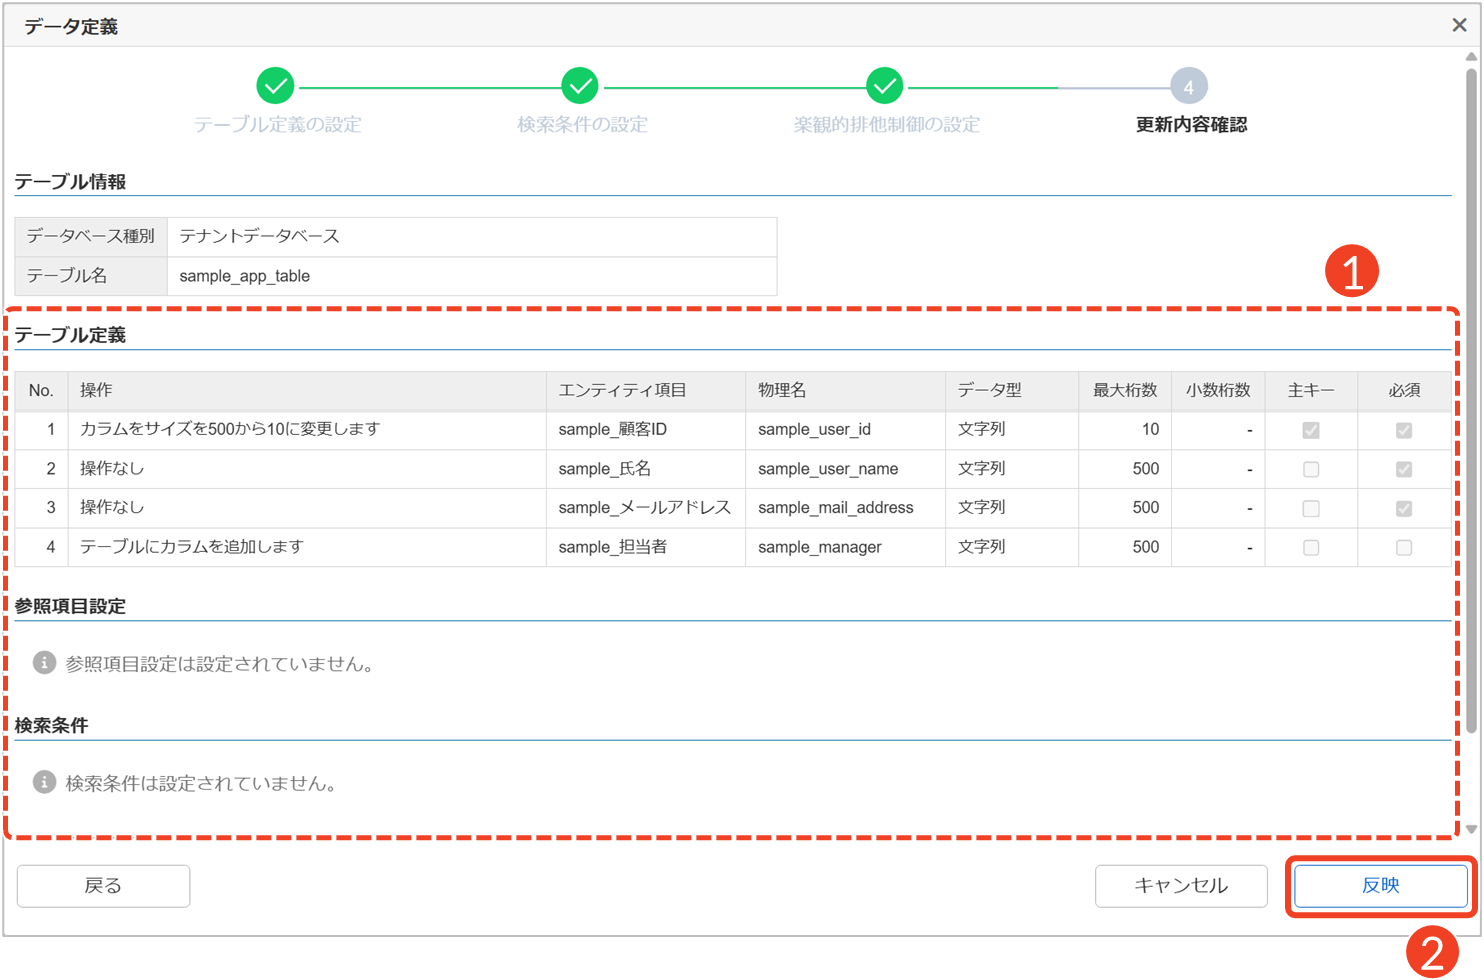1484x980 pixels.
Task: Close the データ定義 dialog with X
Action: [x=1459, y=25]
